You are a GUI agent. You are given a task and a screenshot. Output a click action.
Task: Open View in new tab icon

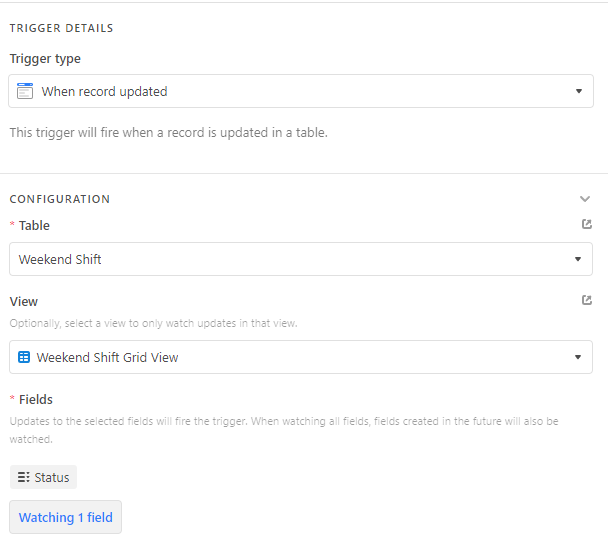tap(587, 300)
